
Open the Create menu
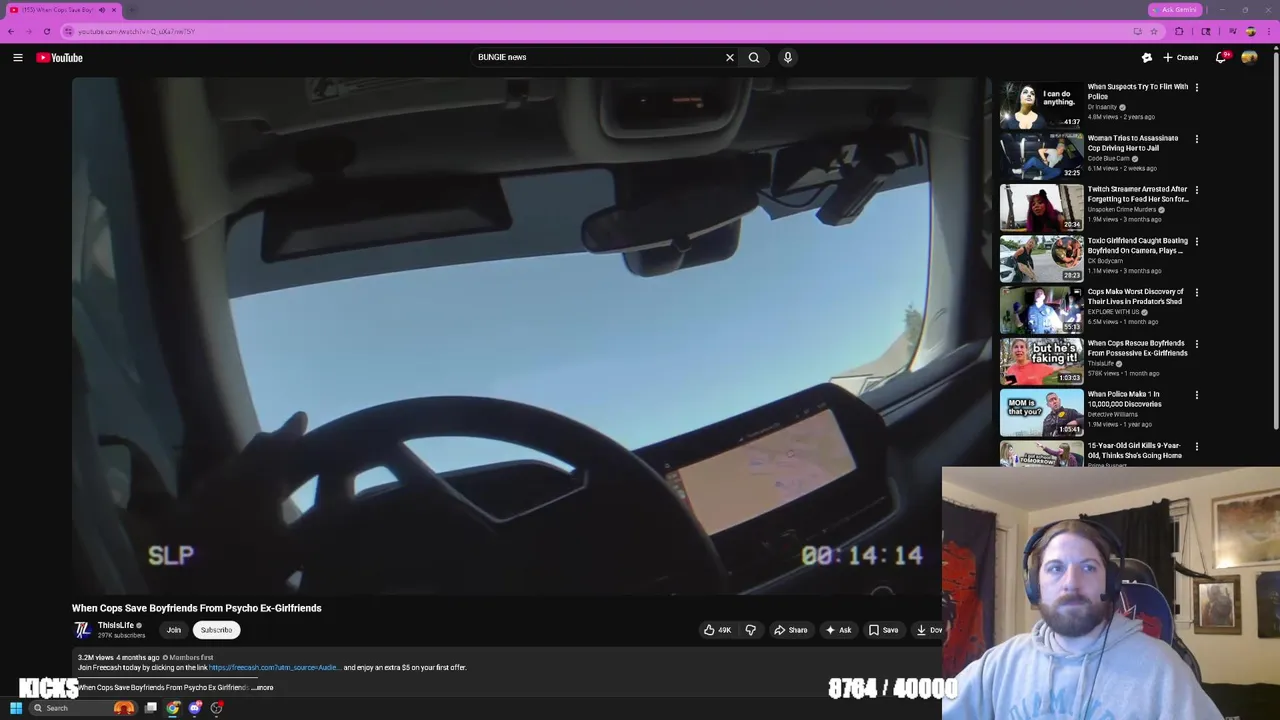coord(1180,57)
